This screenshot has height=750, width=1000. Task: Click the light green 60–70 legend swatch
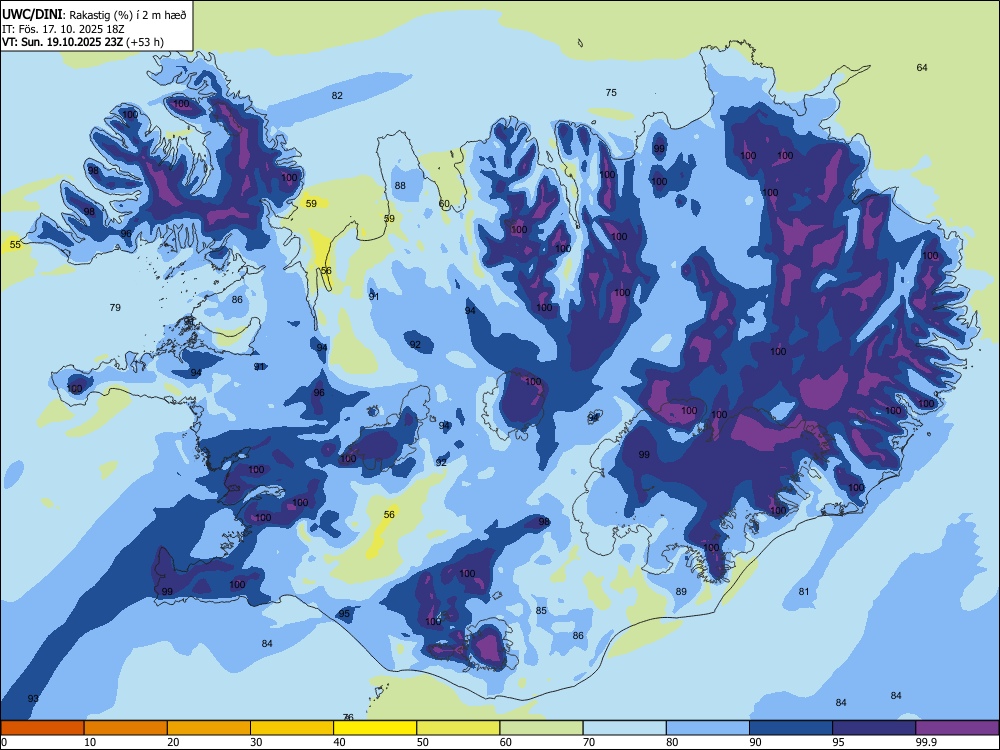click(541, 728)
